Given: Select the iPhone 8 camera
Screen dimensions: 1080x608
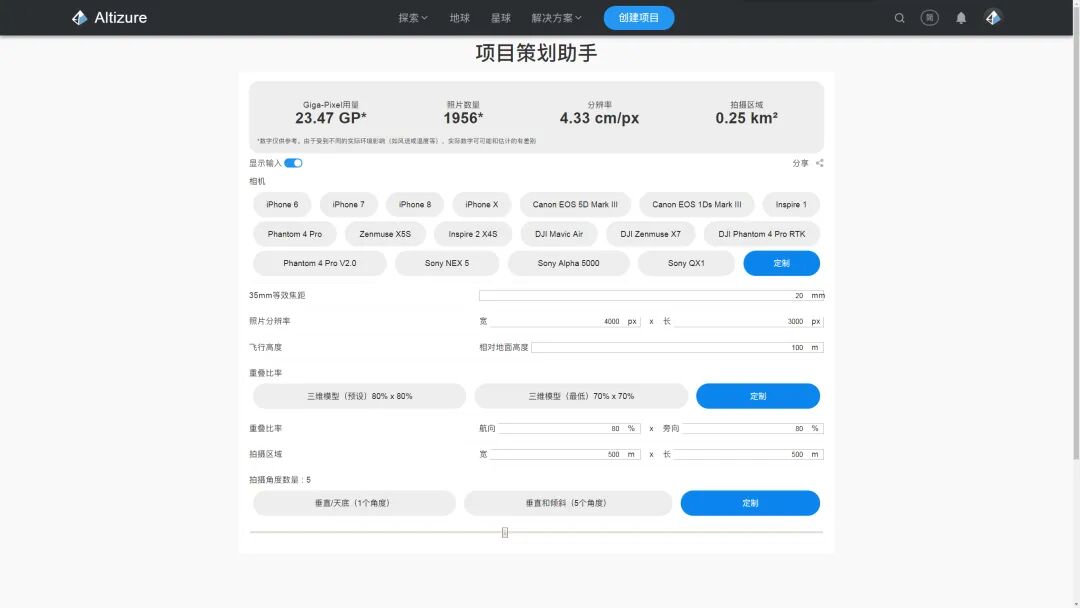Looking at the screenshot, I should click(415, 205).
